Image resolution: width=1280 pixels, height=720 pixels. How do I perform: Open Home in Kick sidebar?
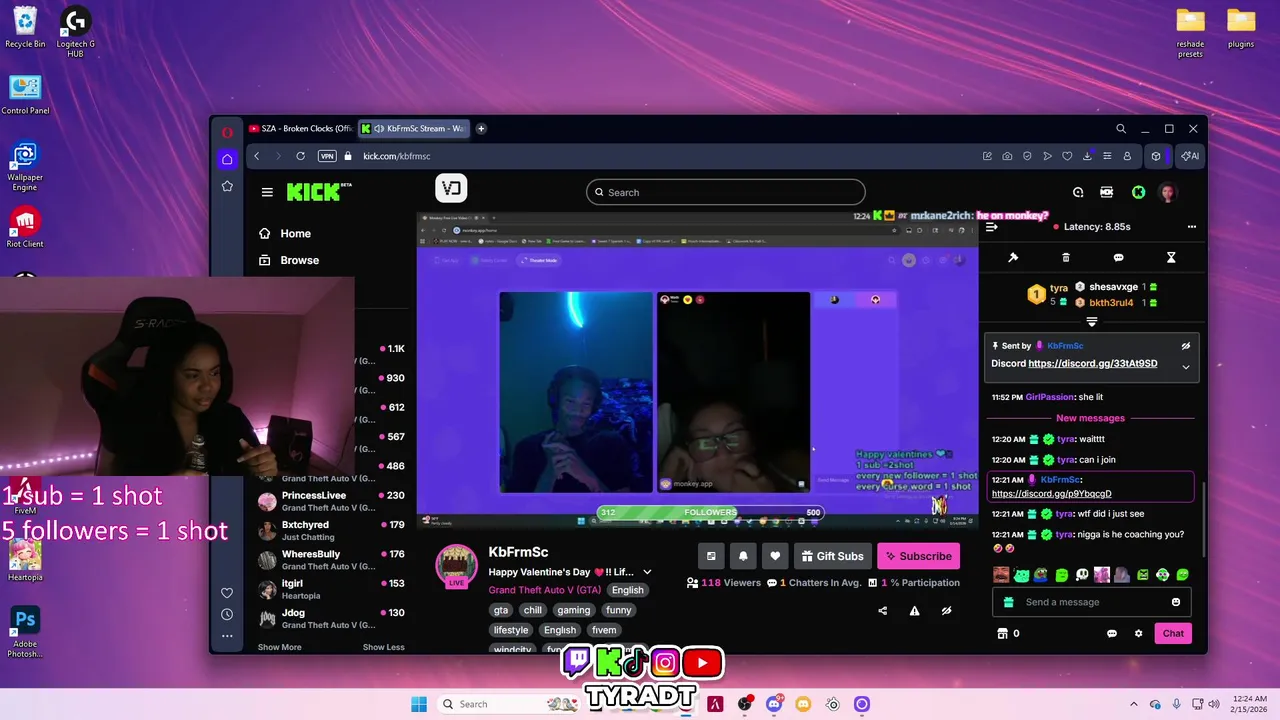285,233
